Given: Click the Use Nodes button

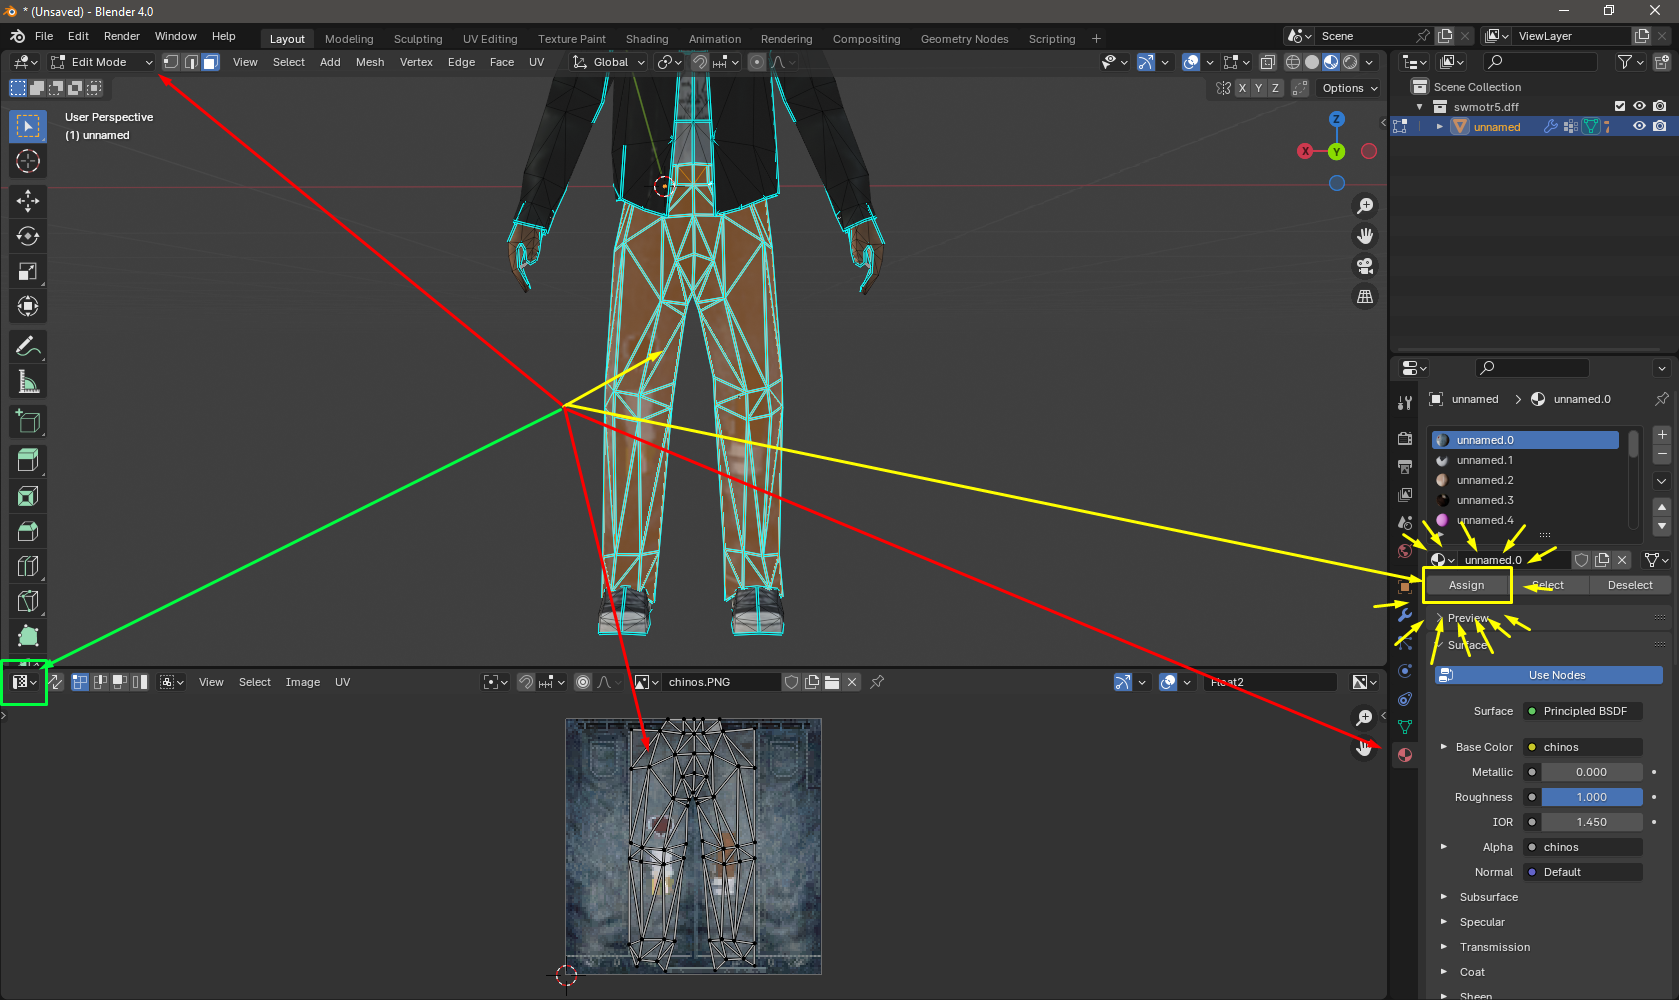Looking at the screenshot, I should [1556, 675].
